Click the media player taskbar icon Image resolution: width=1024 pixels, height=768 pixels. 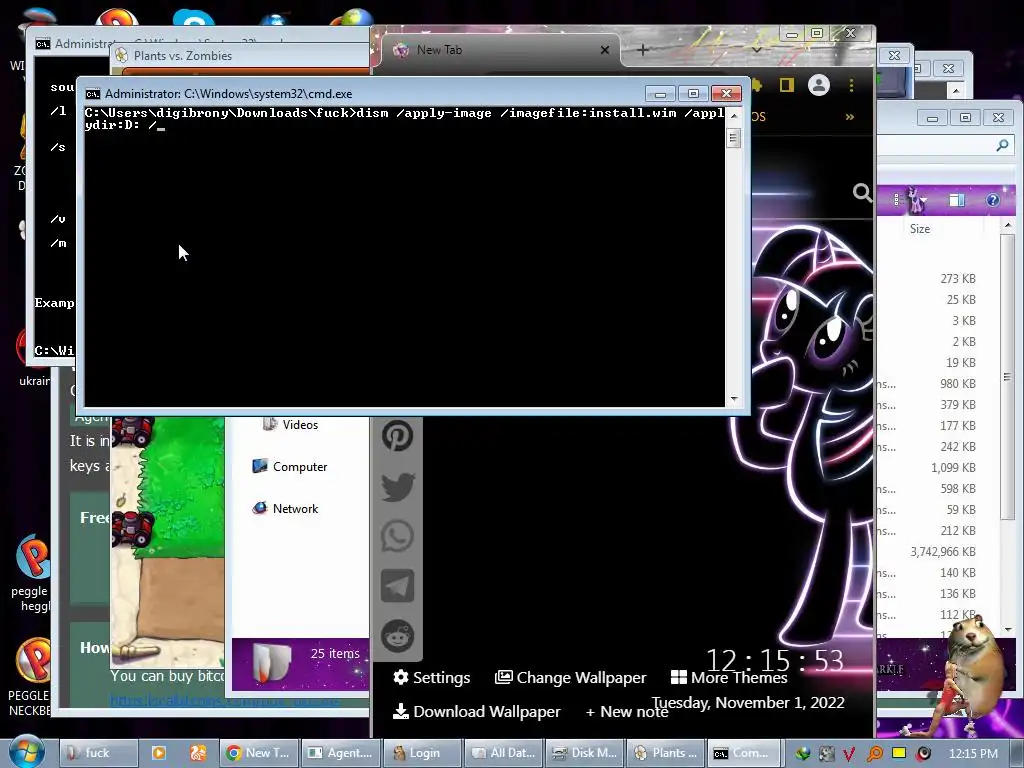[159, 753]
